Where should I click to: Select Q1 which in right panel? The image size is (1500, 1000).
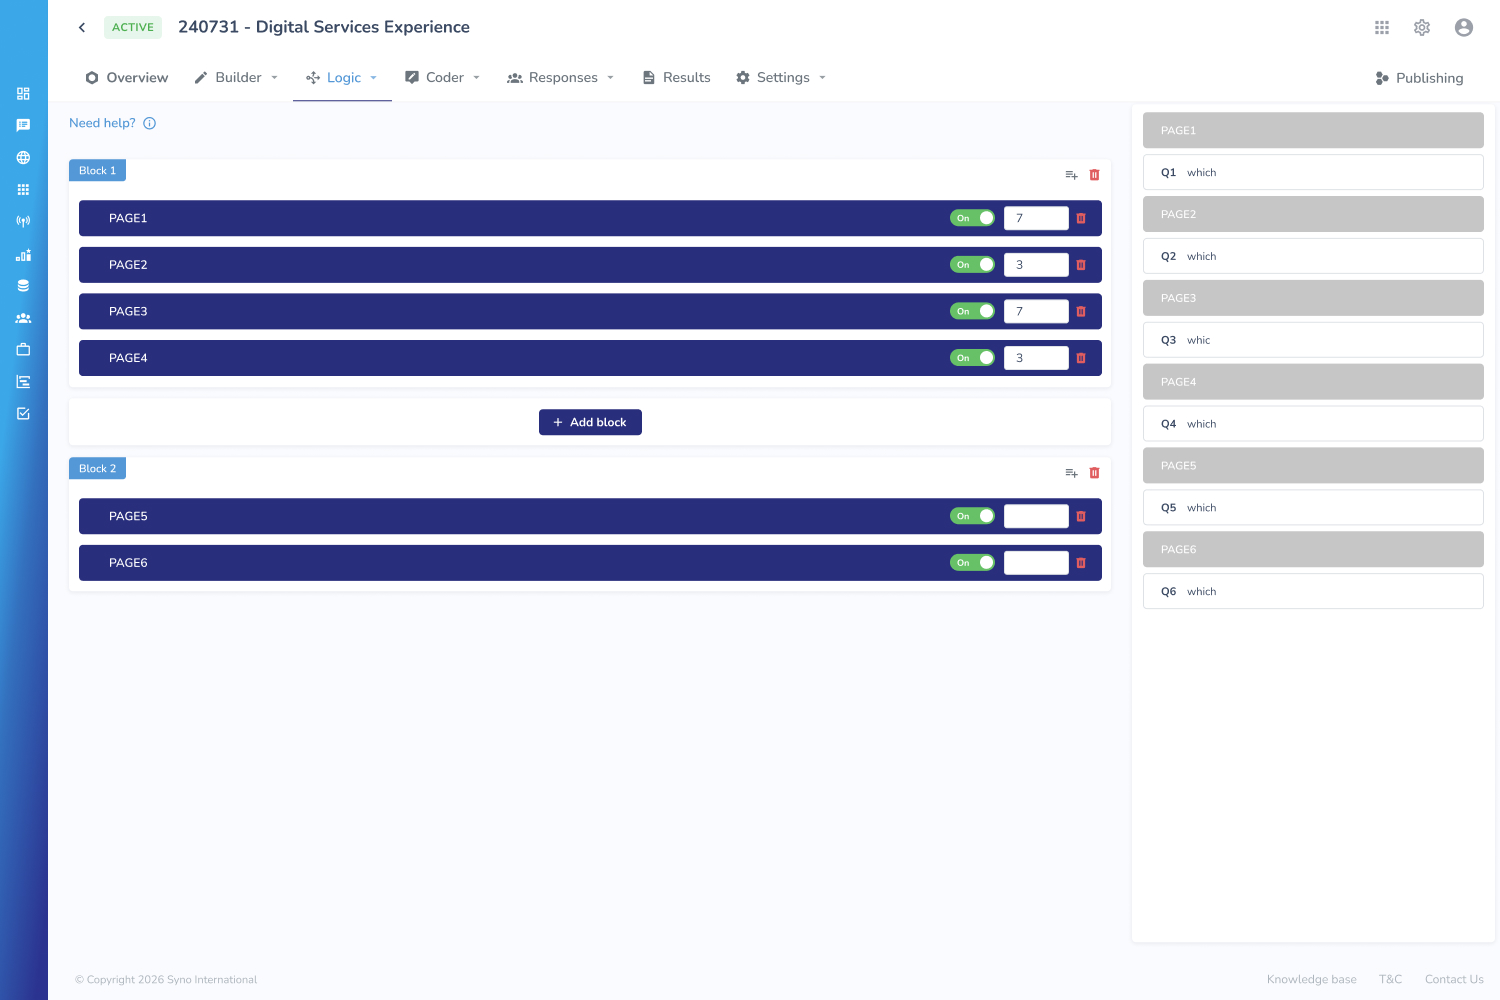[x=1313, y=173]
